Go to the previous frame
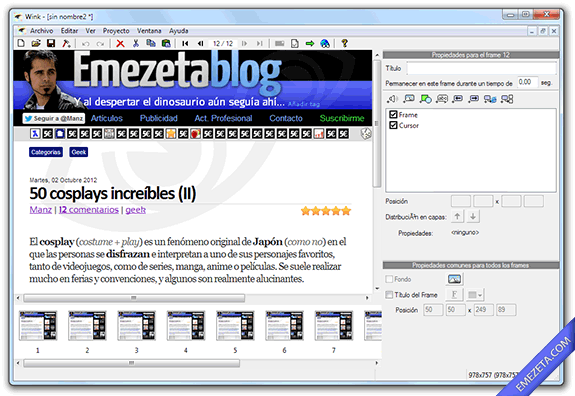Image resolution: width=575 pixels, height=396 pixels. coord(200,44)
